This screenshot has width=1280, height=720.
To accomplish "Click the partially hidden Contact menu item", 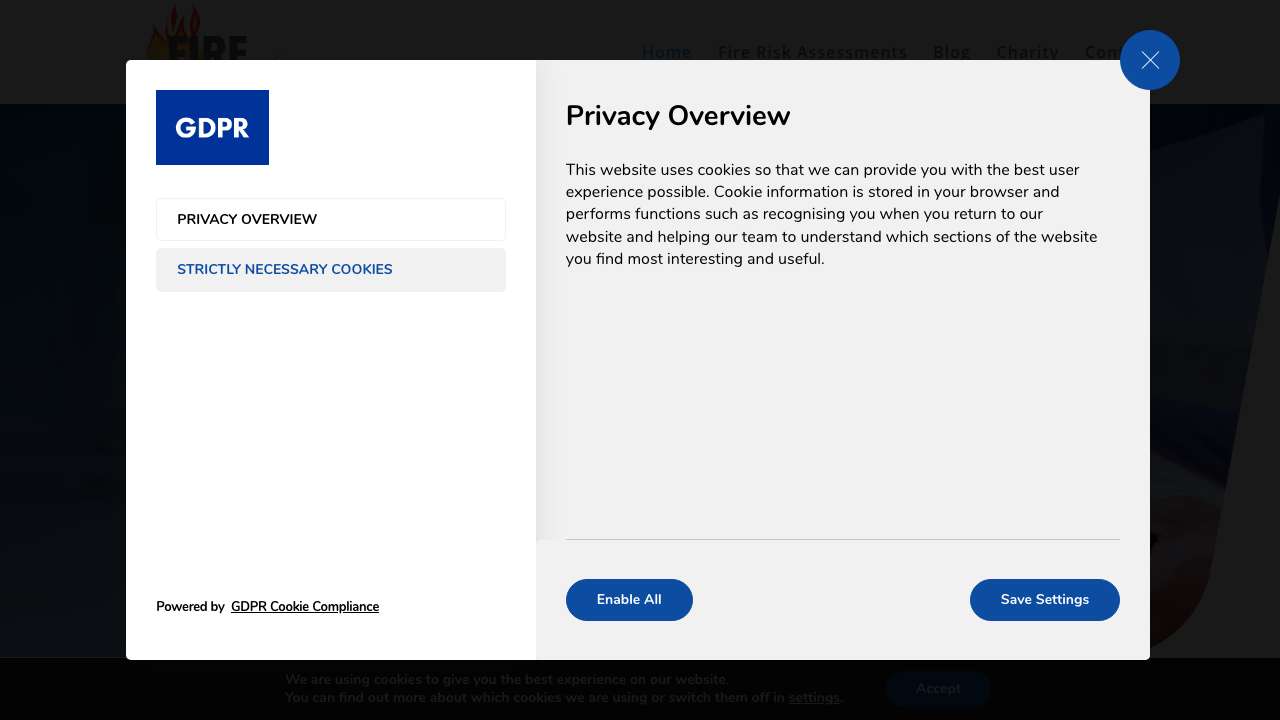I will click(1101, 52).
